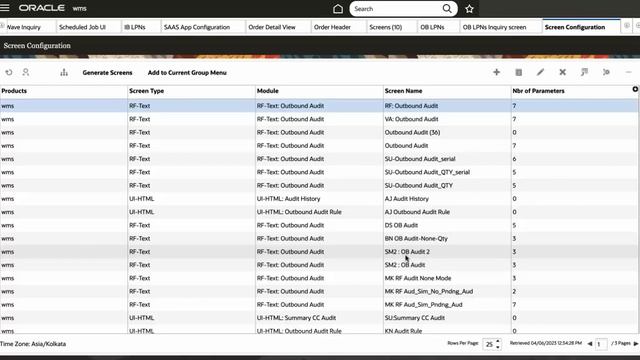Increase Rows Per Page value
Image resolution: width=640 pixels, height=360 pixels.
coord(498,341)
